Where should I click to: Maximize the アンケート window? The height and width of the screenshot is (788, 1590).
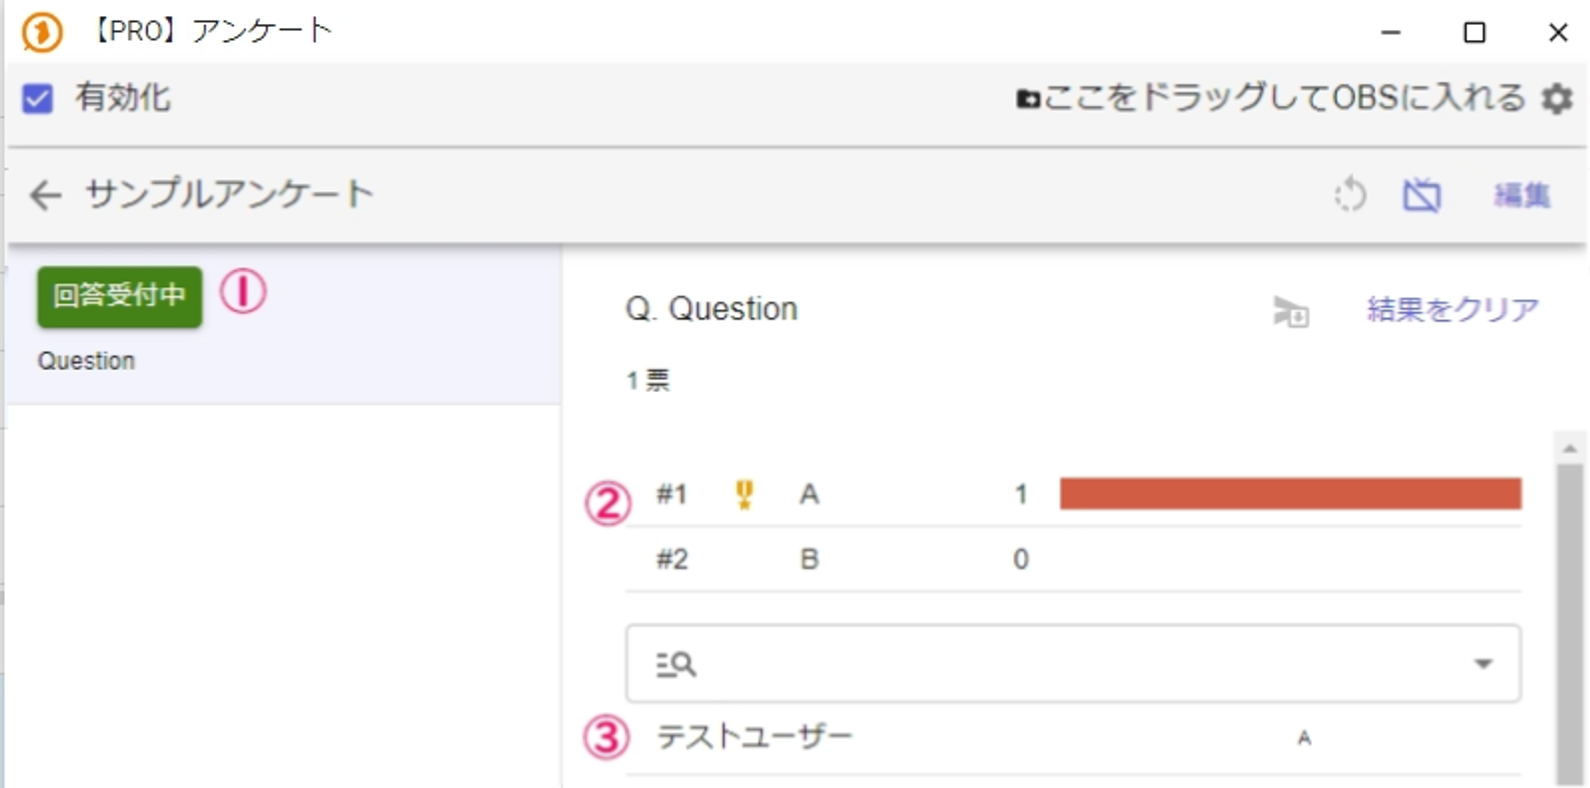1474,33
